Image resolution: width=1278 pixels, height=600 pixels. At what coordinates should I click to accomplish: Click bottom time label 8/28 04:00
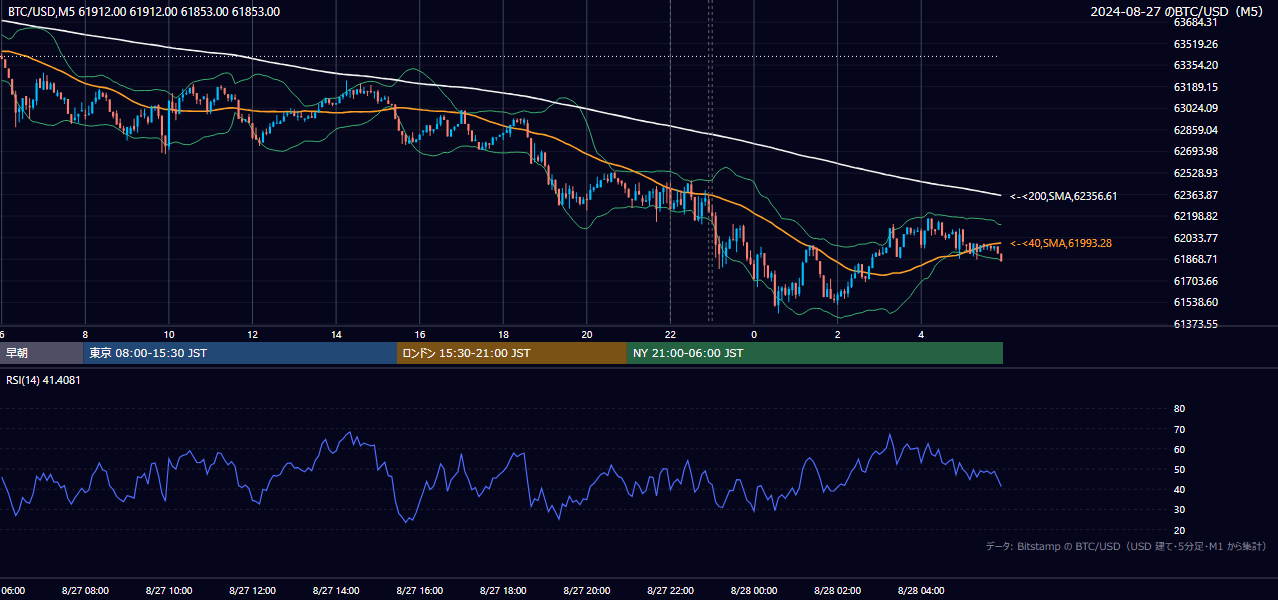pos(921,590)
